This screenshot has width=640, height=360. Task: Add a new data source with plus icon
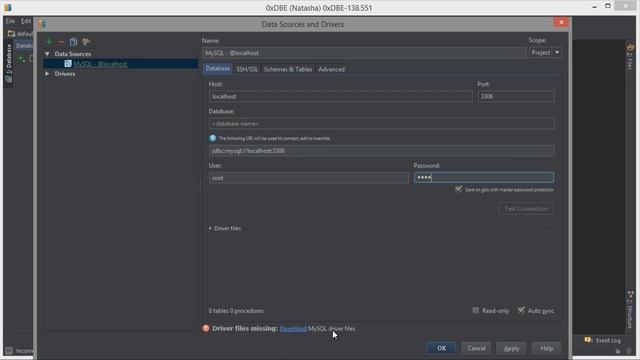point(49,42)
